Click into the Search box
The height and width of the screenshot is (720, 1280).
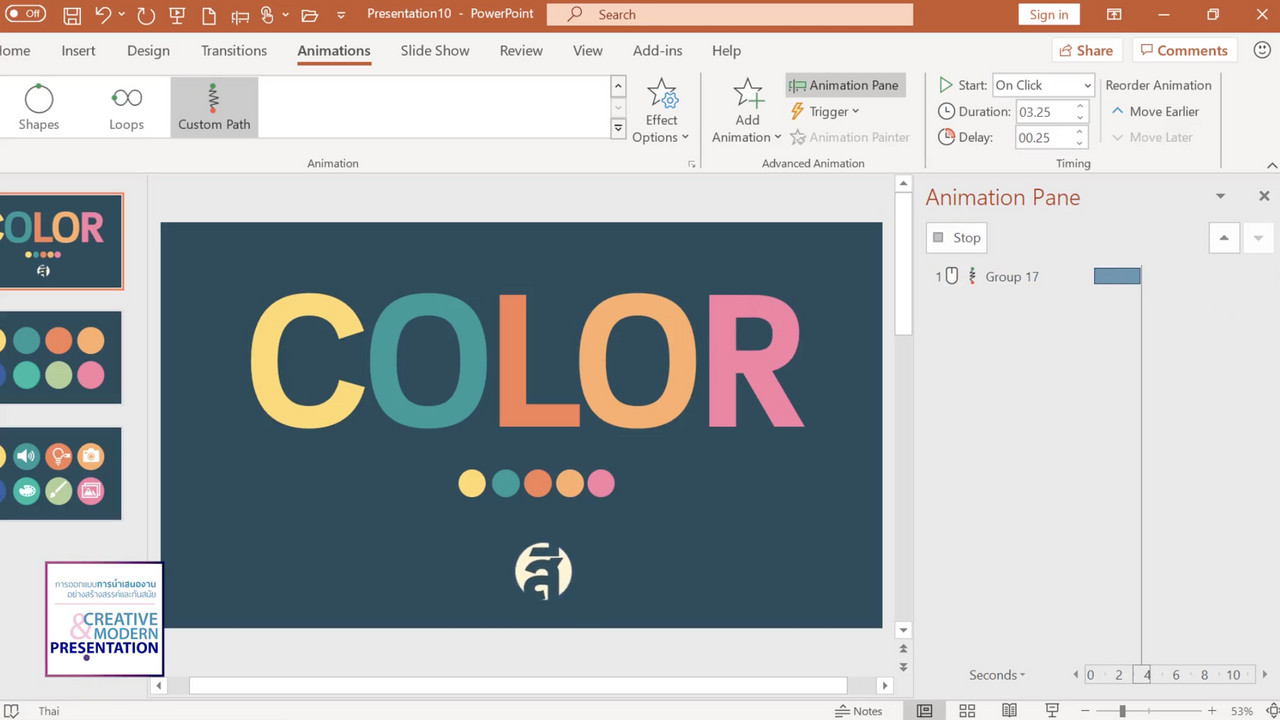point(730,14)
